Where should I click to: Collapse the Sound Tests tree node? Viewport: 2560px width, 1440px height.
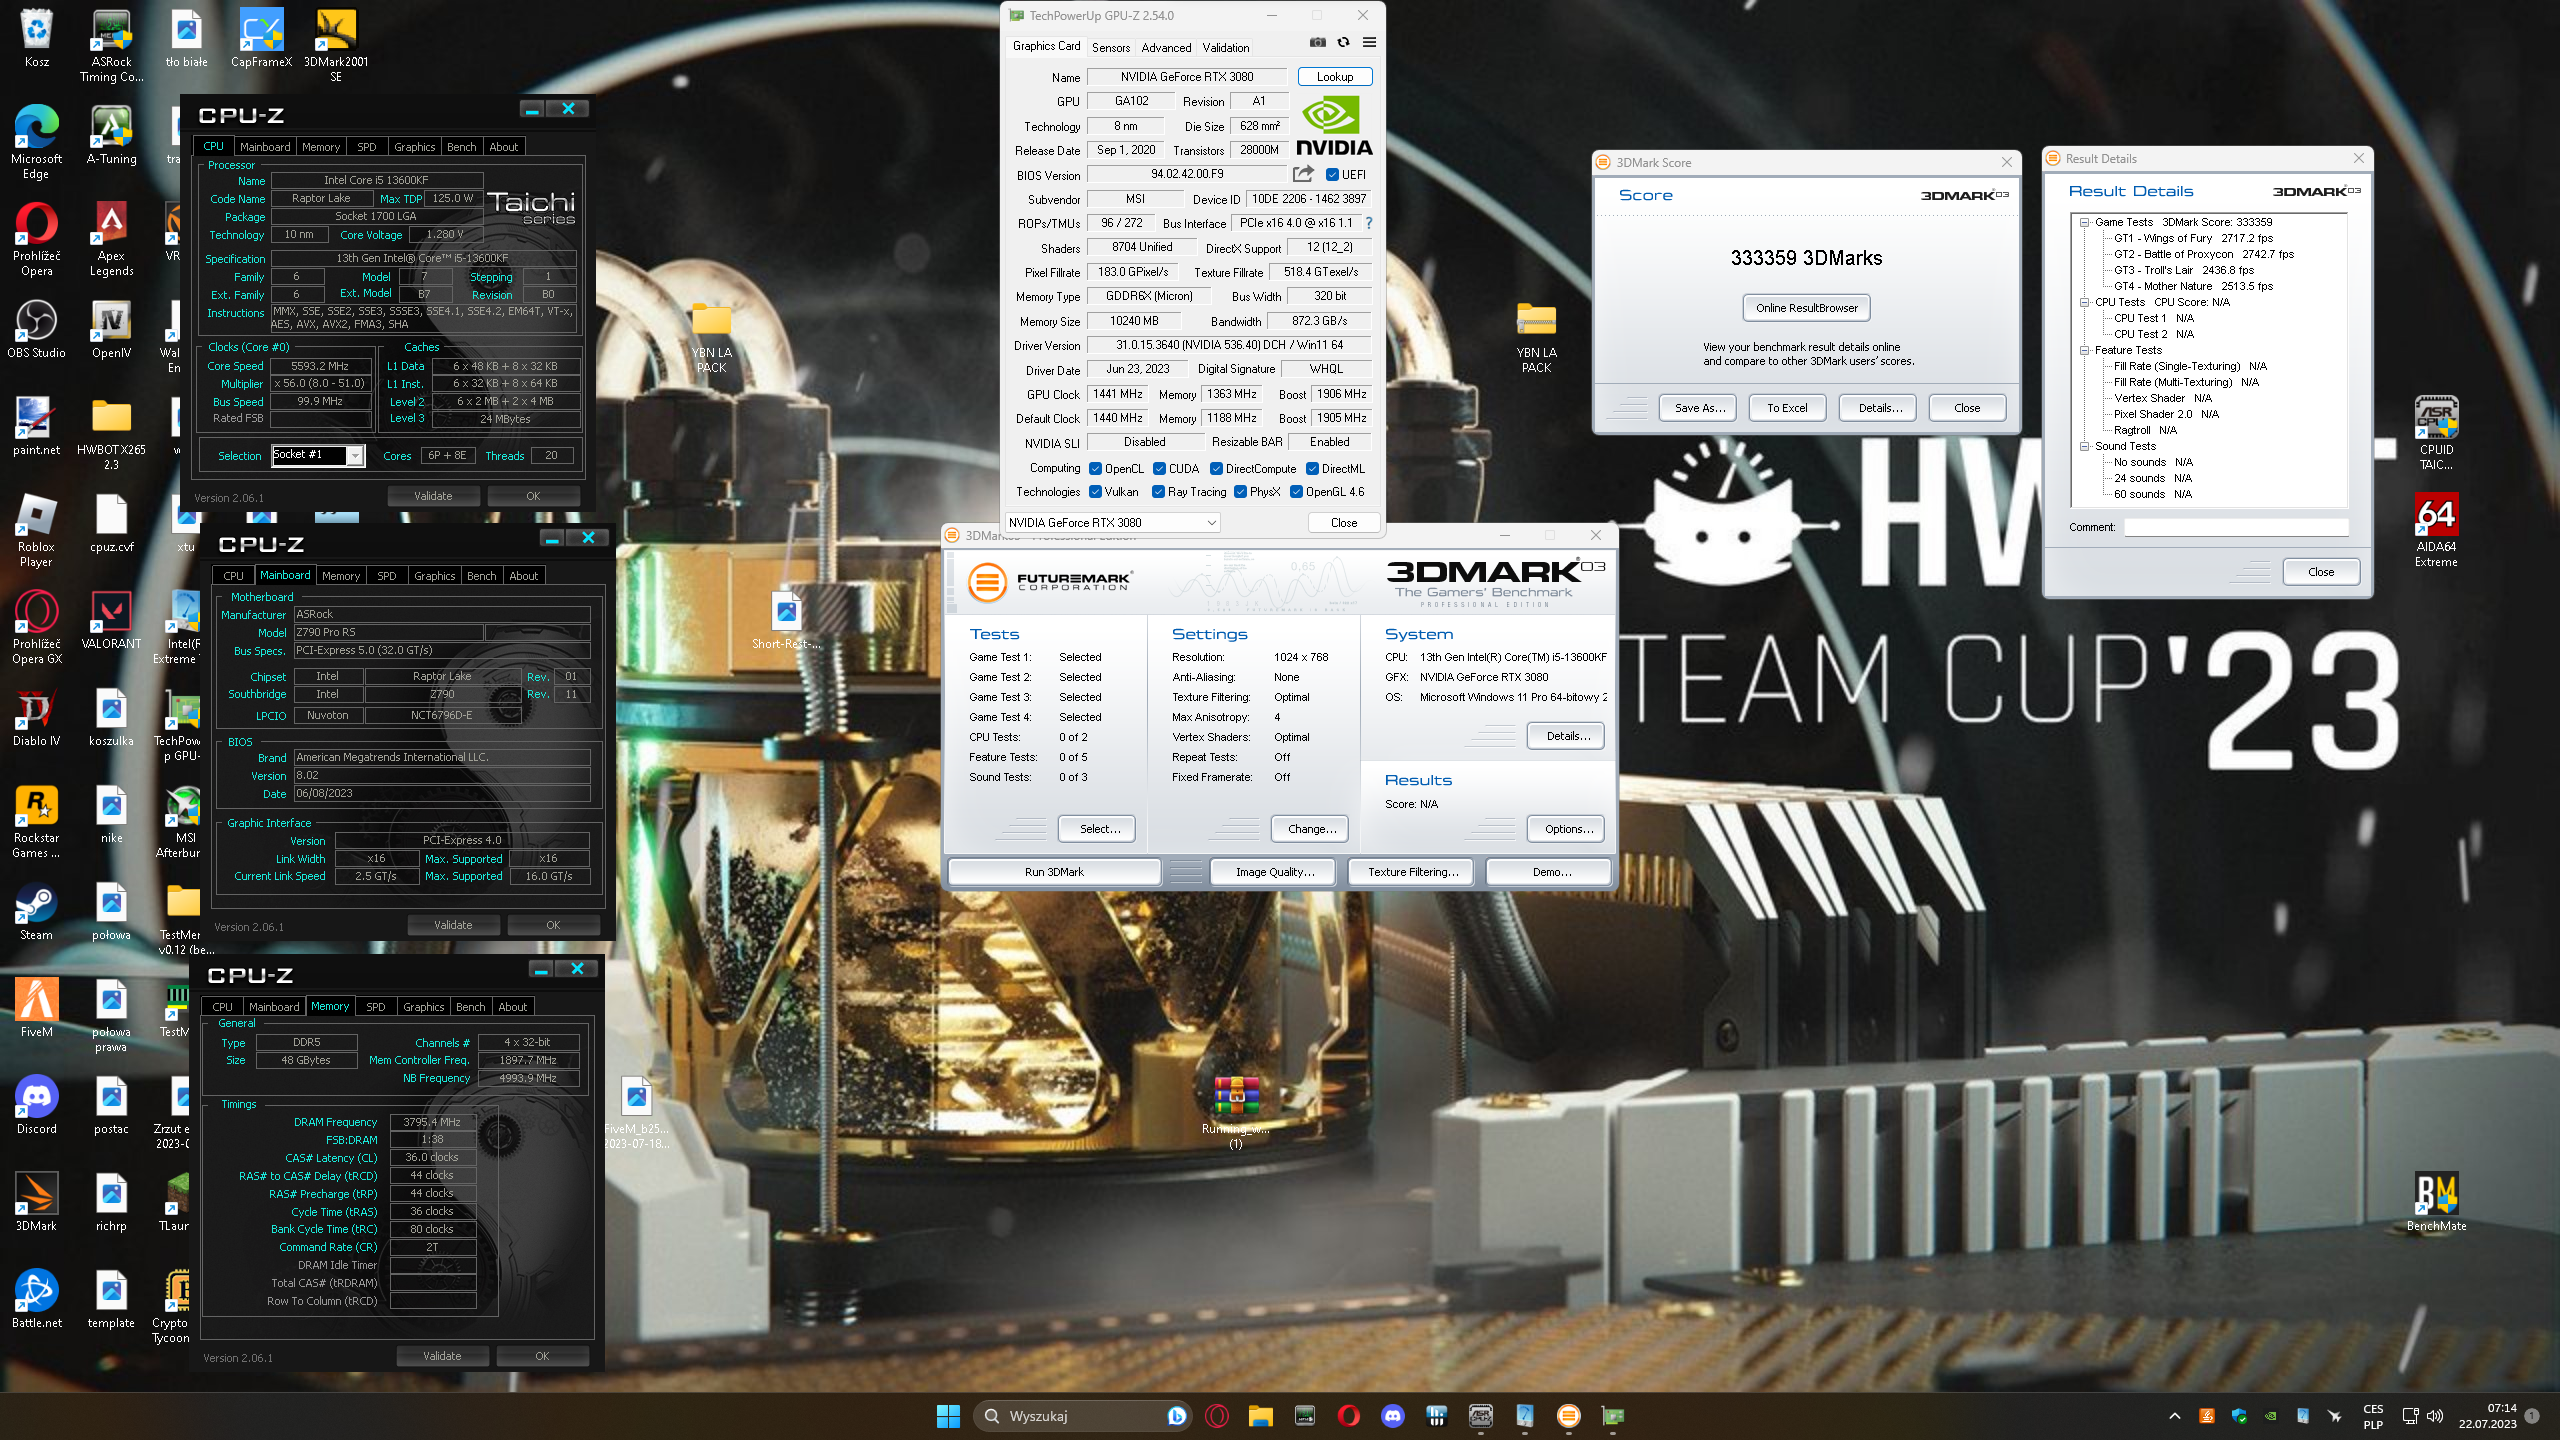[2085, 446]
